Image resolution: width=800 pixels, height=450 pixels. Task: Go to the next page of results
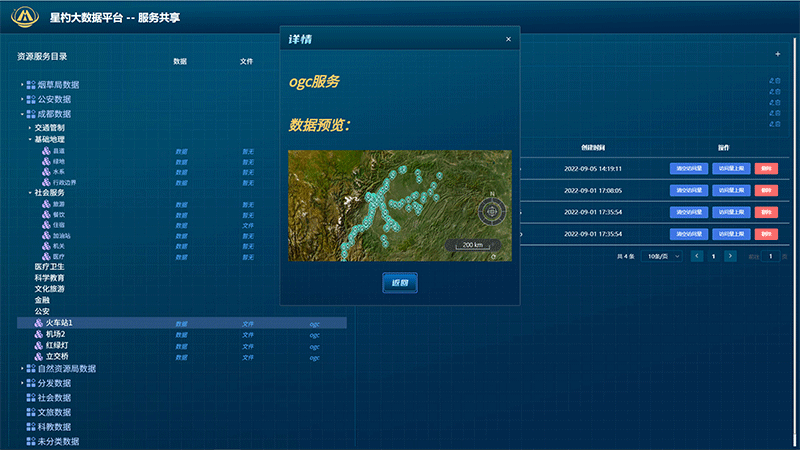click(x=731, y=257)
